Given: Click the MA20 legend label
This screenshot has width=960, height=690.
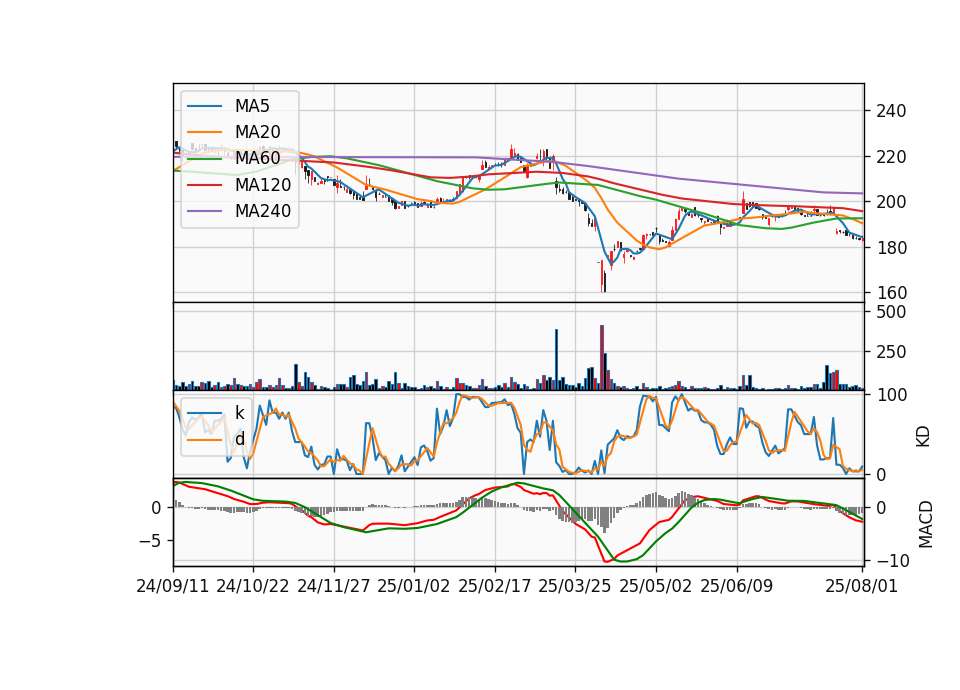Looking at the screenshot, I should point(257,132).
